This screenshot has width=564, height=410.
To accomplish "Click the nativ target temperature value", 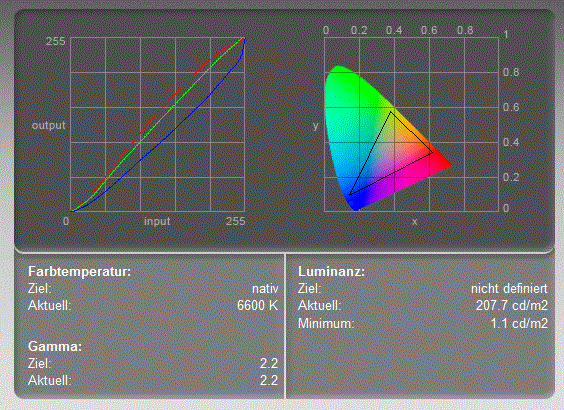I will pyautogui.click(x=265, y=289).
